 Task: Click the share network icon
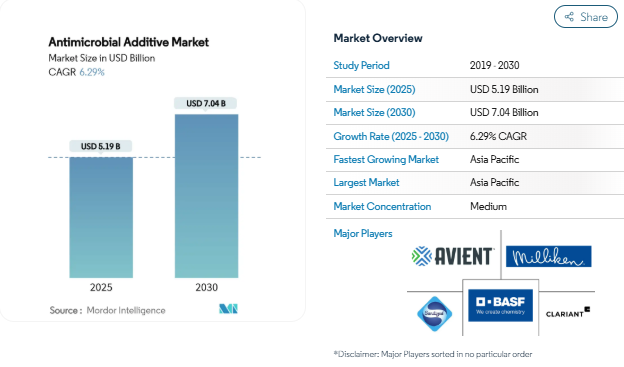pos(569,17)
